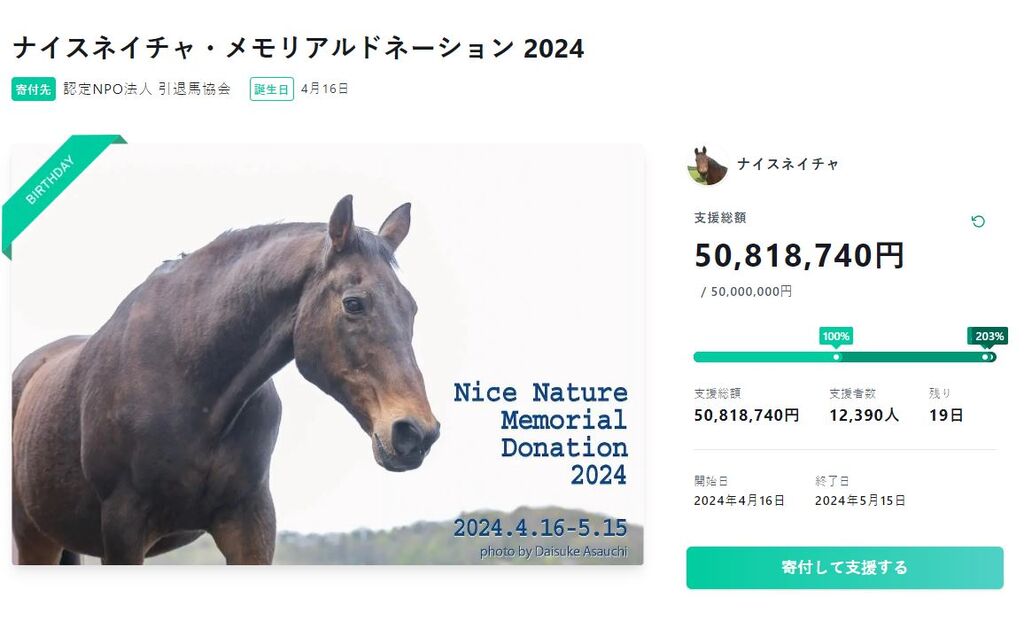Click the refresh icon beside total support

978,221
